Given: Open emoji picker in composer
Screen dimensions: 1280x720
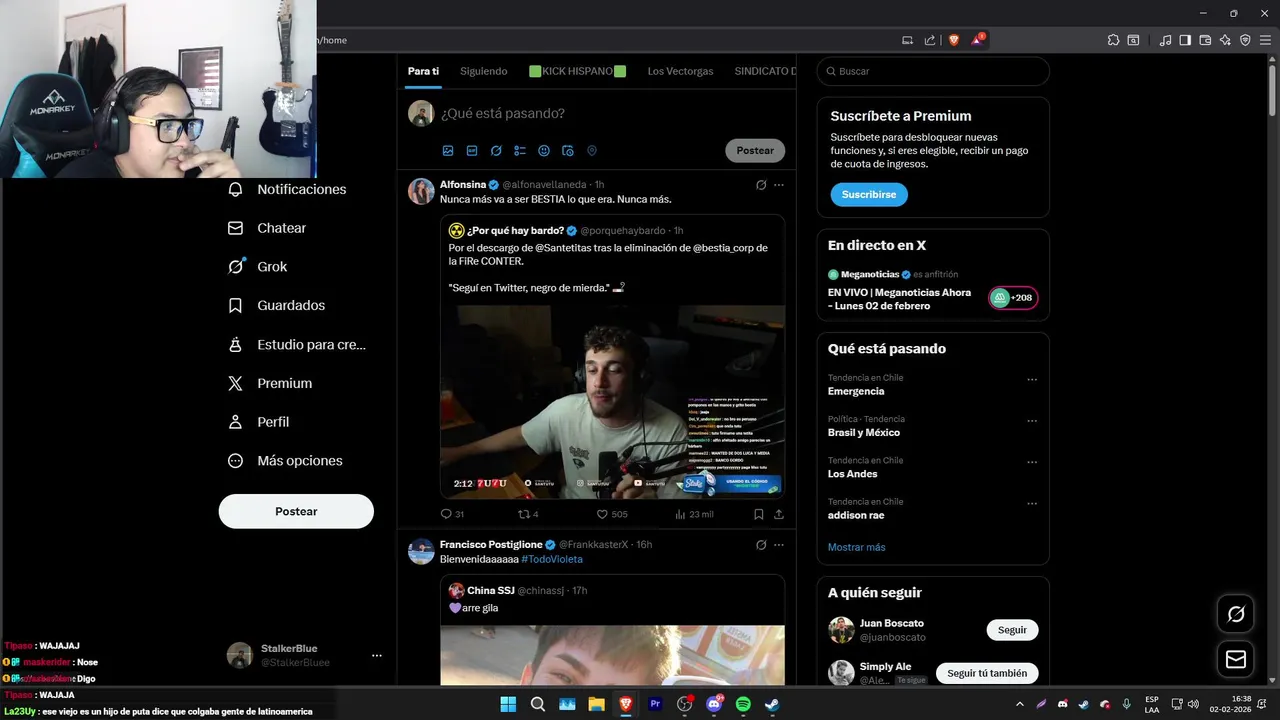Looking at the screenshot, I should pos(544,151).
